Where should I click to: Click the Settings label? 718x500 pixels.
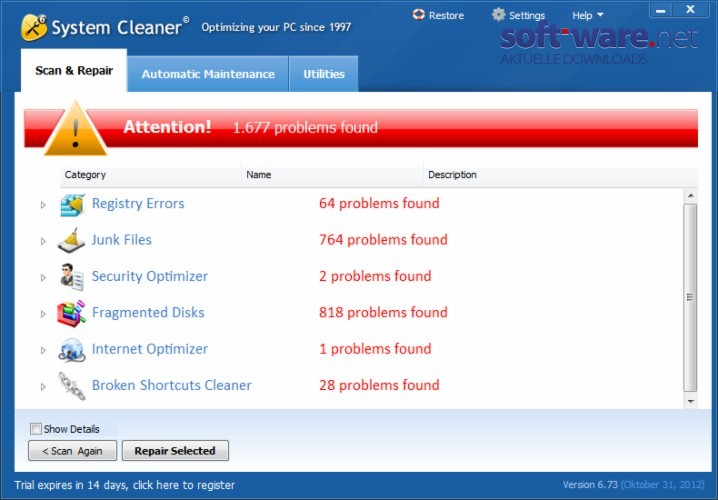coord(527,16)
